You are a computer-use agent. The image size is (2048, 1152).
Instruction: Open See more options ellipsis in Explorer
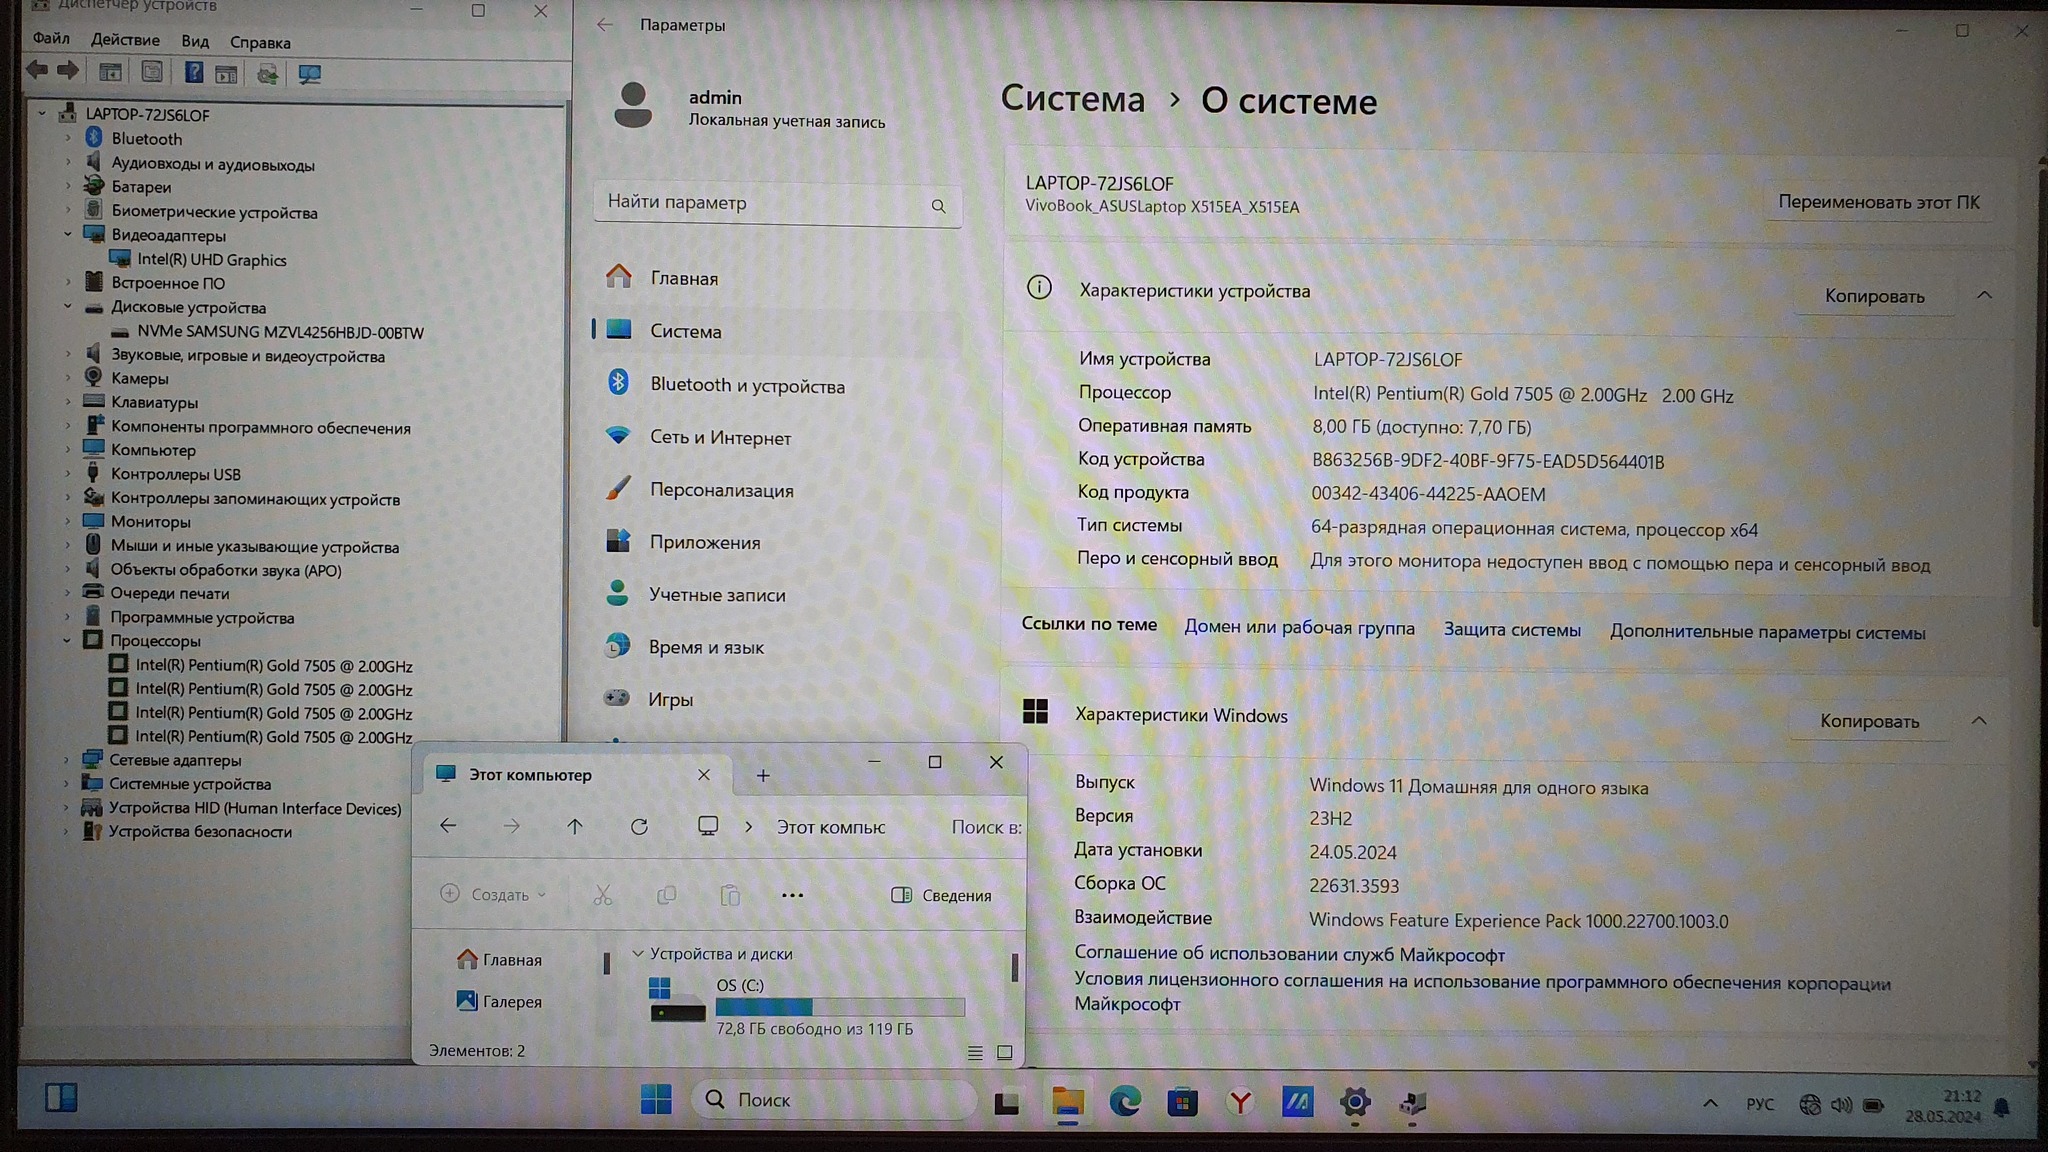[x=792, y=895]
